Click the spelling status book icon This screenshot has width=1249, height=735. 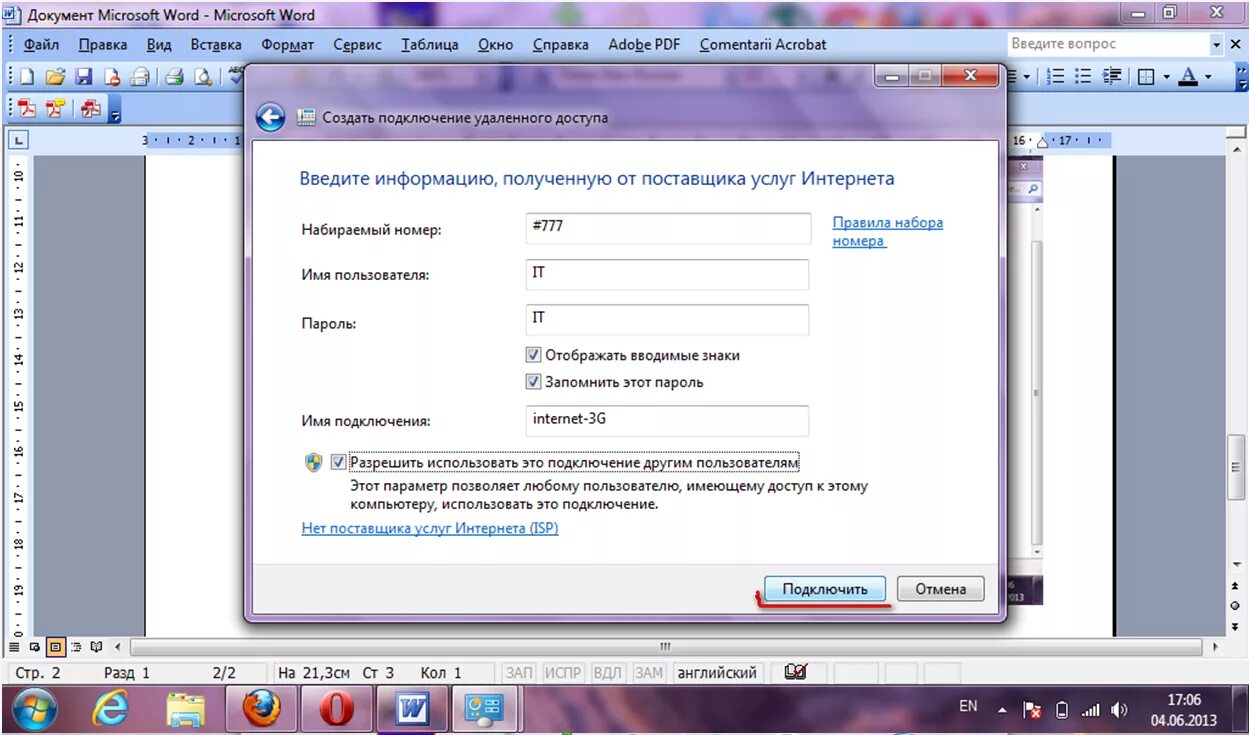coord(796,672)
